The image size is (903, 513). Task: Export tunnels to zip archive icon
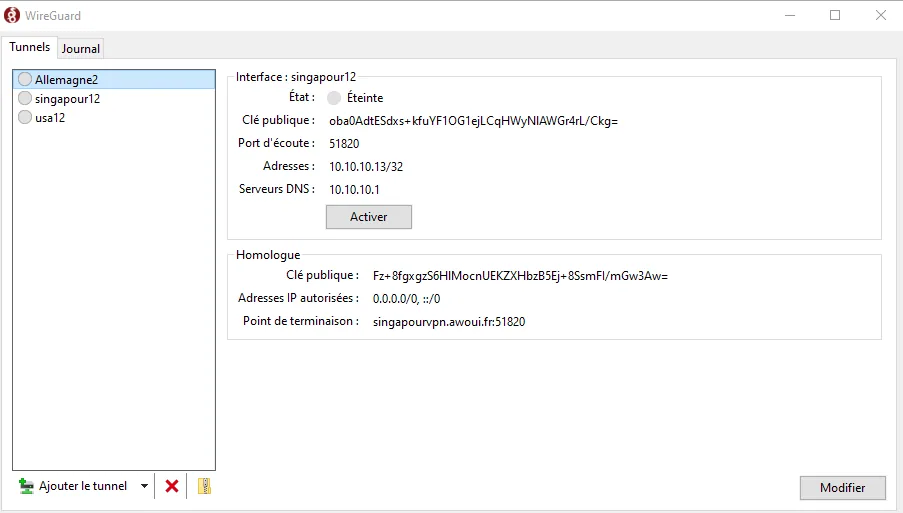pyautogui.click(x=204, y=487)
